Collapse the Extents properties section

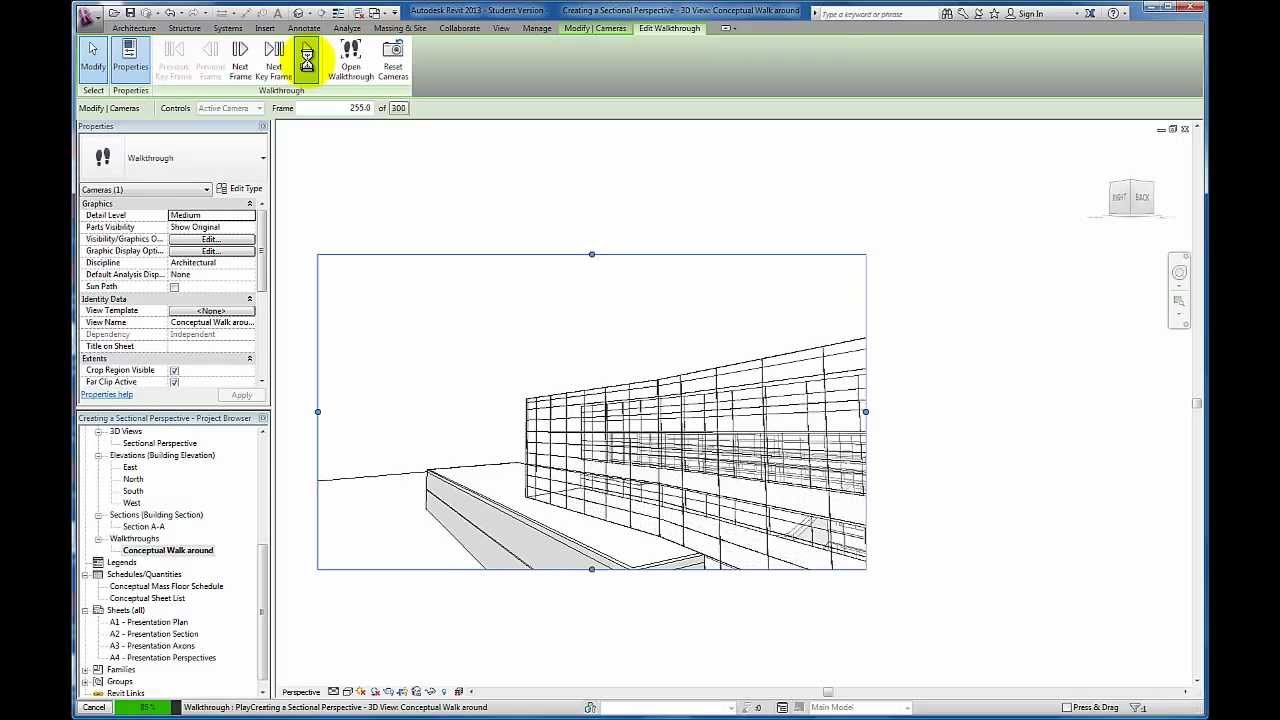pos(250,358)
